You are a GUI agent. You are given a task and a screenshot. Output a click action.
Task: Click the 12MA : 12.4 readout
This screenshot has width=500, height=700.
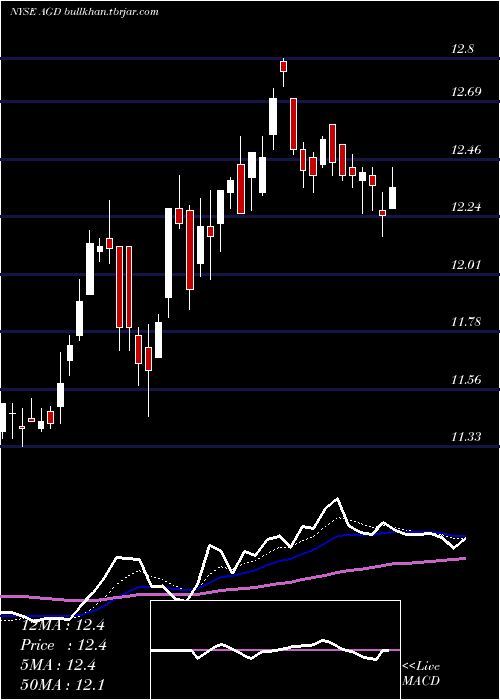(63, 625)
